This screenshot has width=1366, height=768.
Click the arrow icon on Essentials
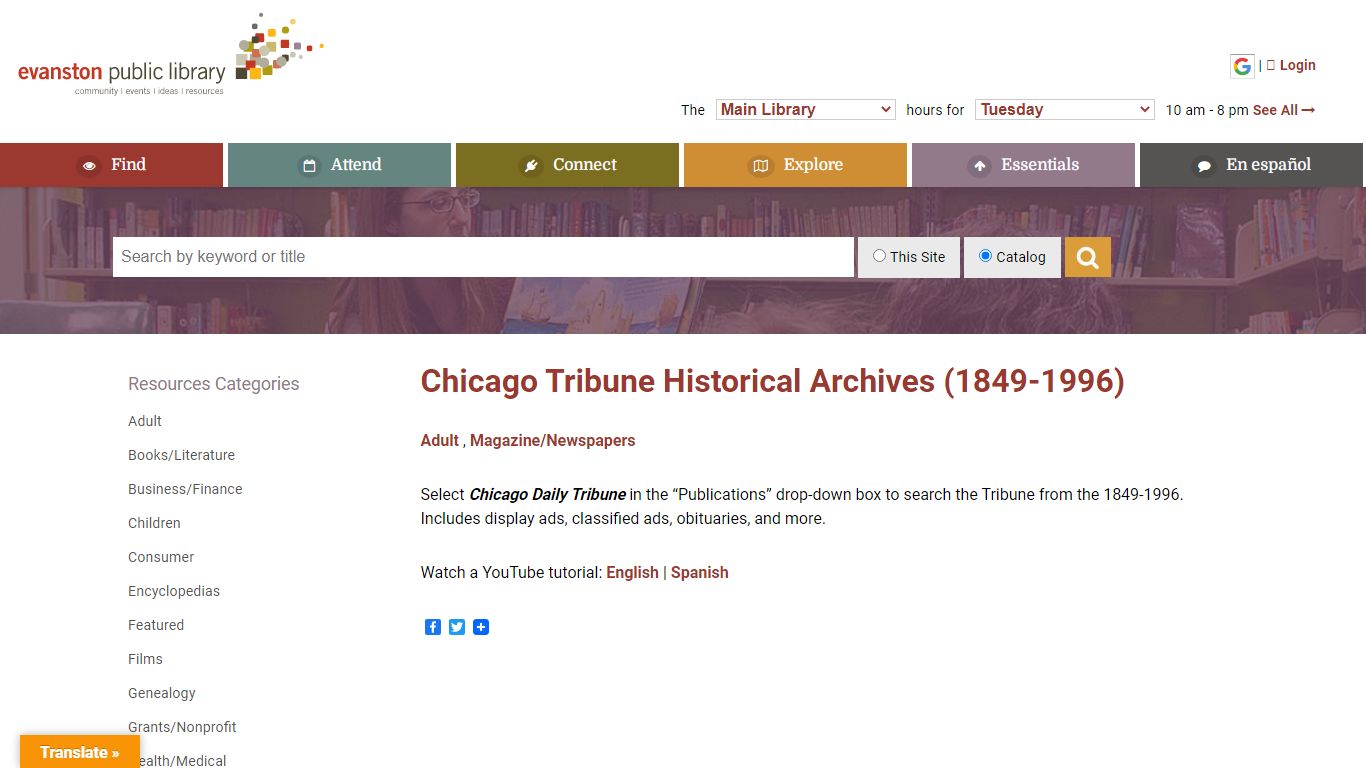(x=980, y=166)
